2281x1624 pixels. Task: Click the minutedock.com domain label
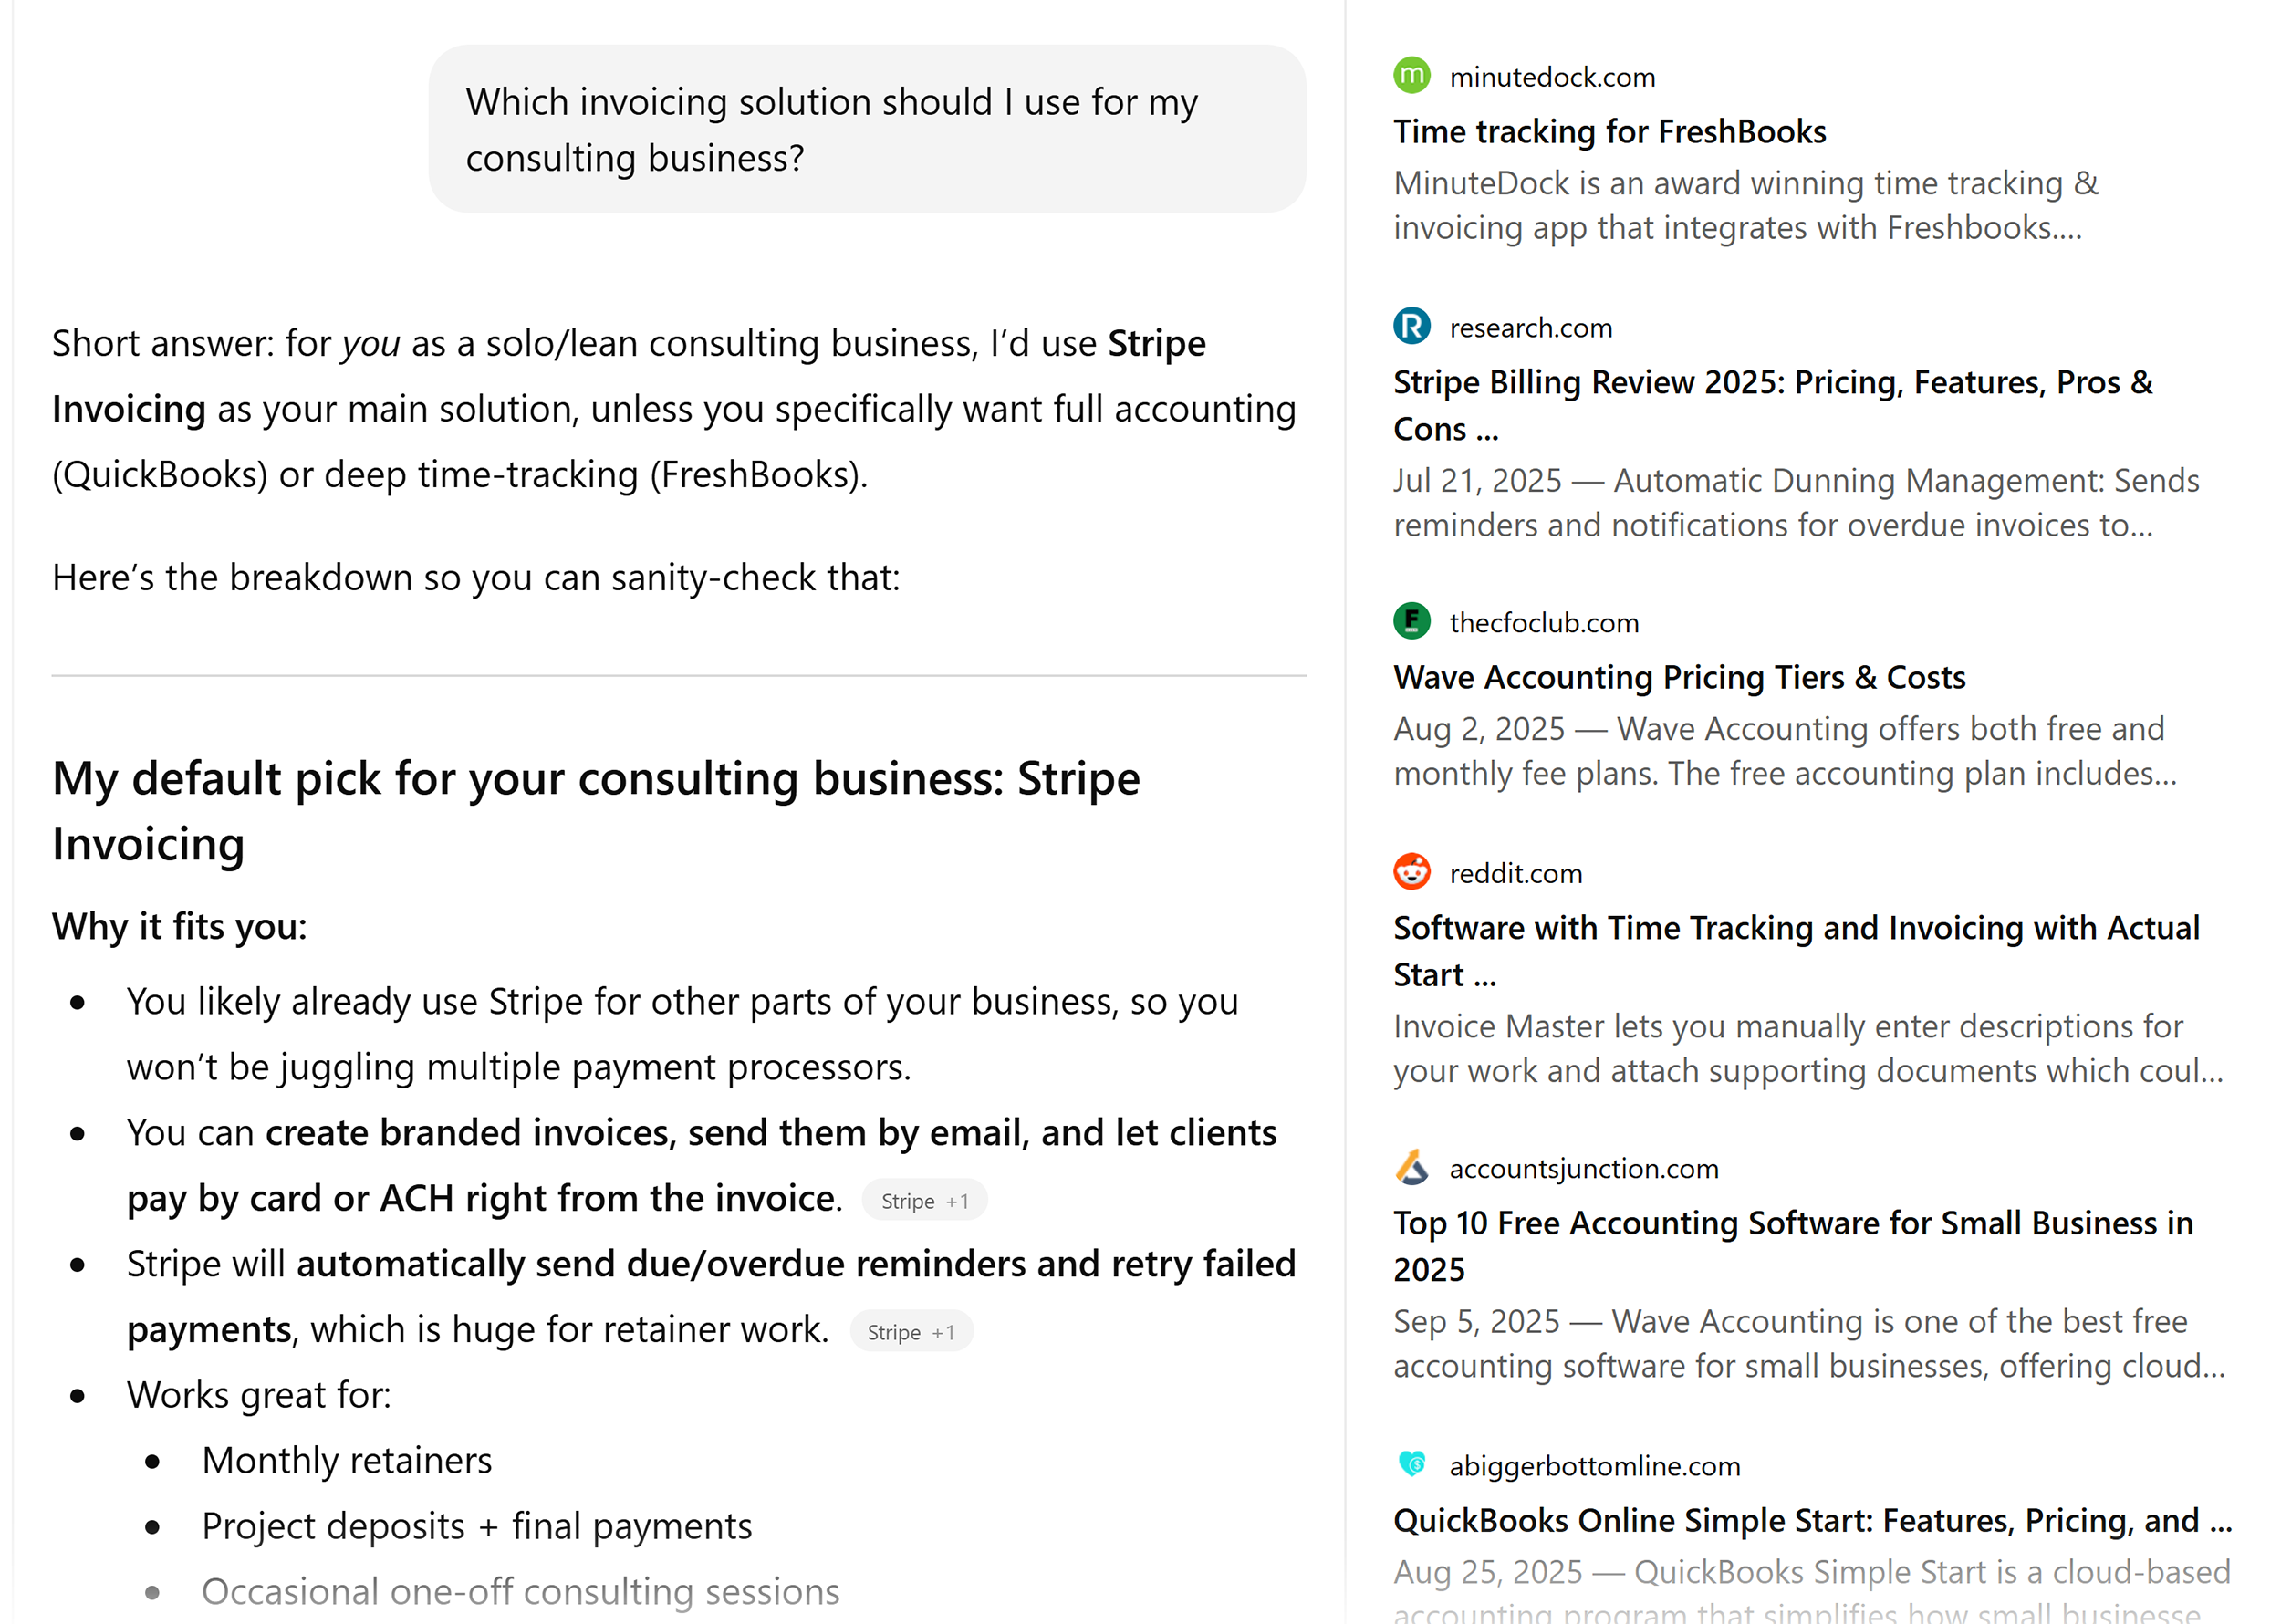coord(1551,76)
